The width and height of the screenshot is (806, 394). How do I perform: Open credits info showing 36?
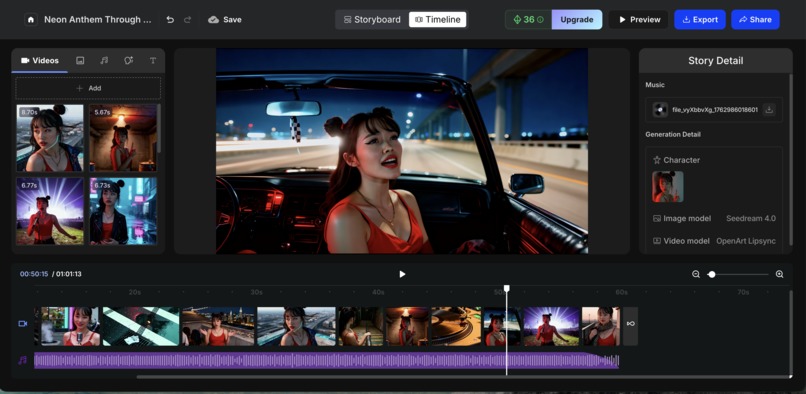tap(528, 20)
